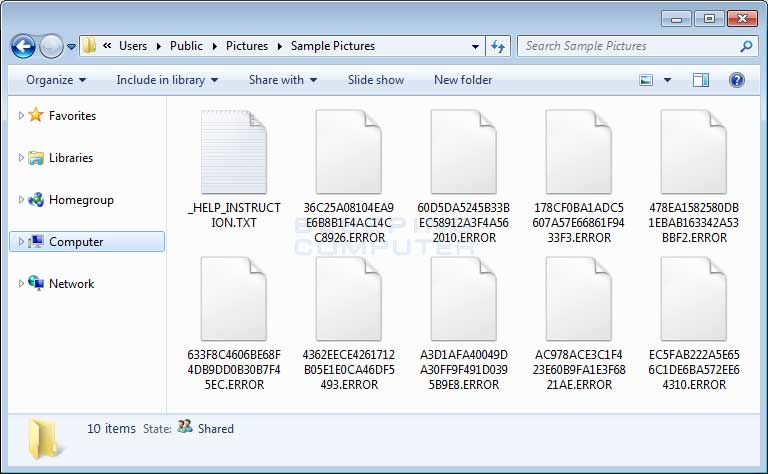Select file icon for 60D5DA5245B33B...ERROR
Viewport: 768px width, 474px height.
[464, 152]
